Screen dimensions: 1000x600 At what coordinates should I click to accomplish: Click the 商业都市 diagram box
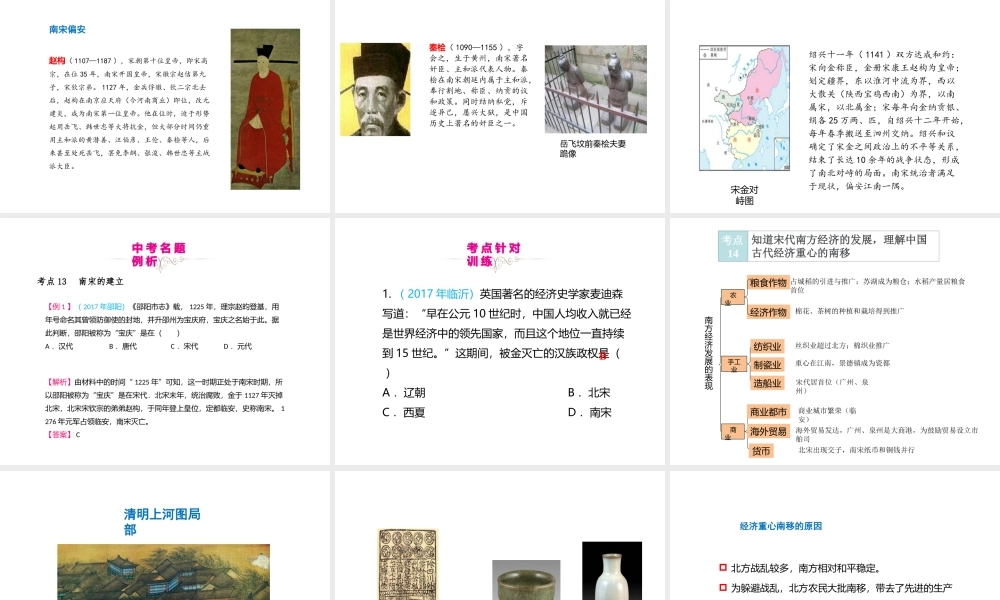coord(768,412)
